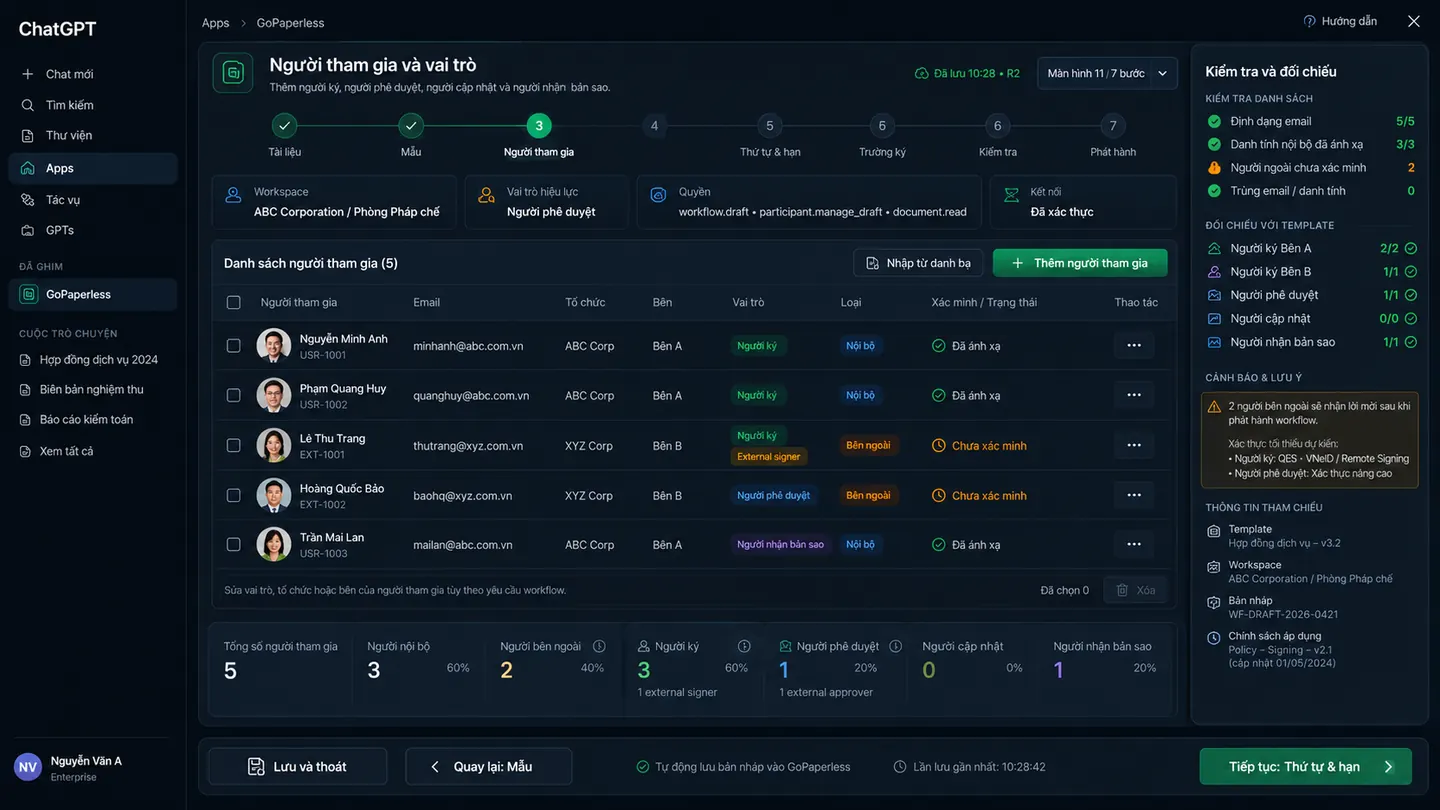The width and height of the screenshot is (1440, 810).
Task: Click the Xóa trash button
Action: pos(1135,590)
